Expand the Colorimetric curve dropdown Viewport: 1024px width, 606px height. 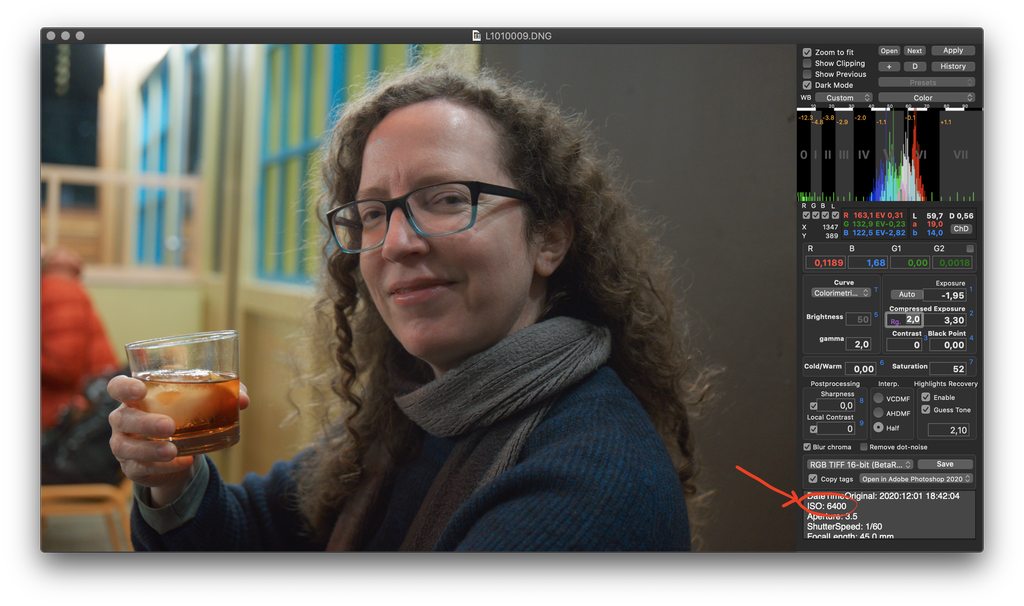tap(841, 293)
